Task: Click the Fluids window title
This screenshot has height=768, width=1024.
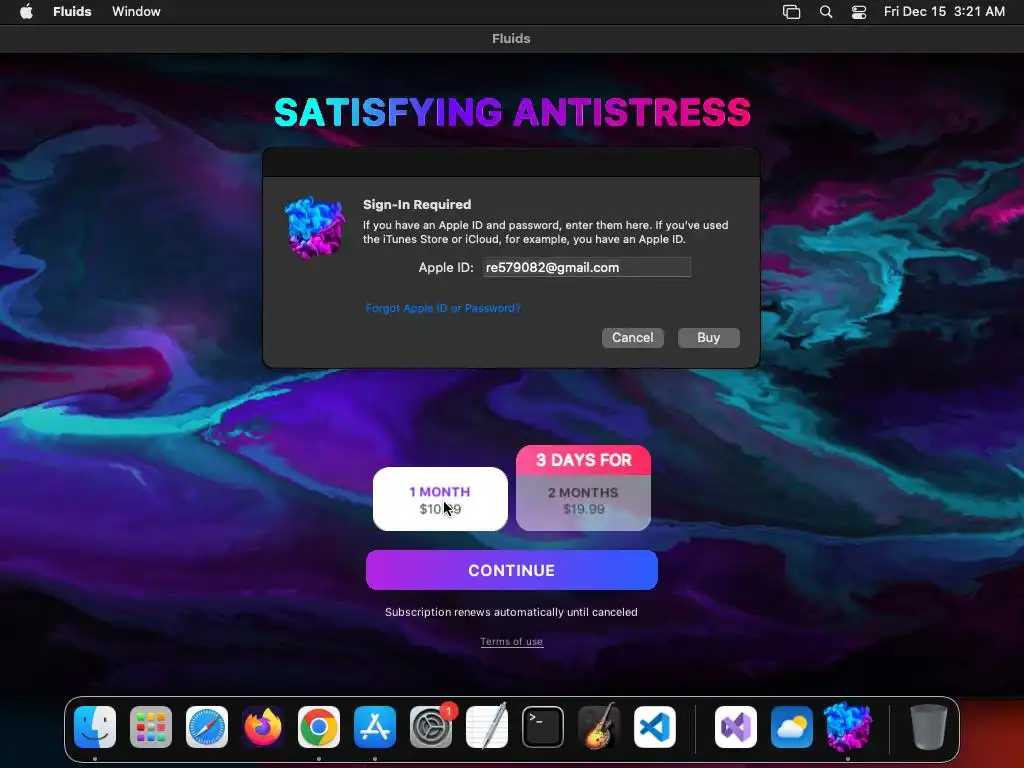Action: coord(511,39)
